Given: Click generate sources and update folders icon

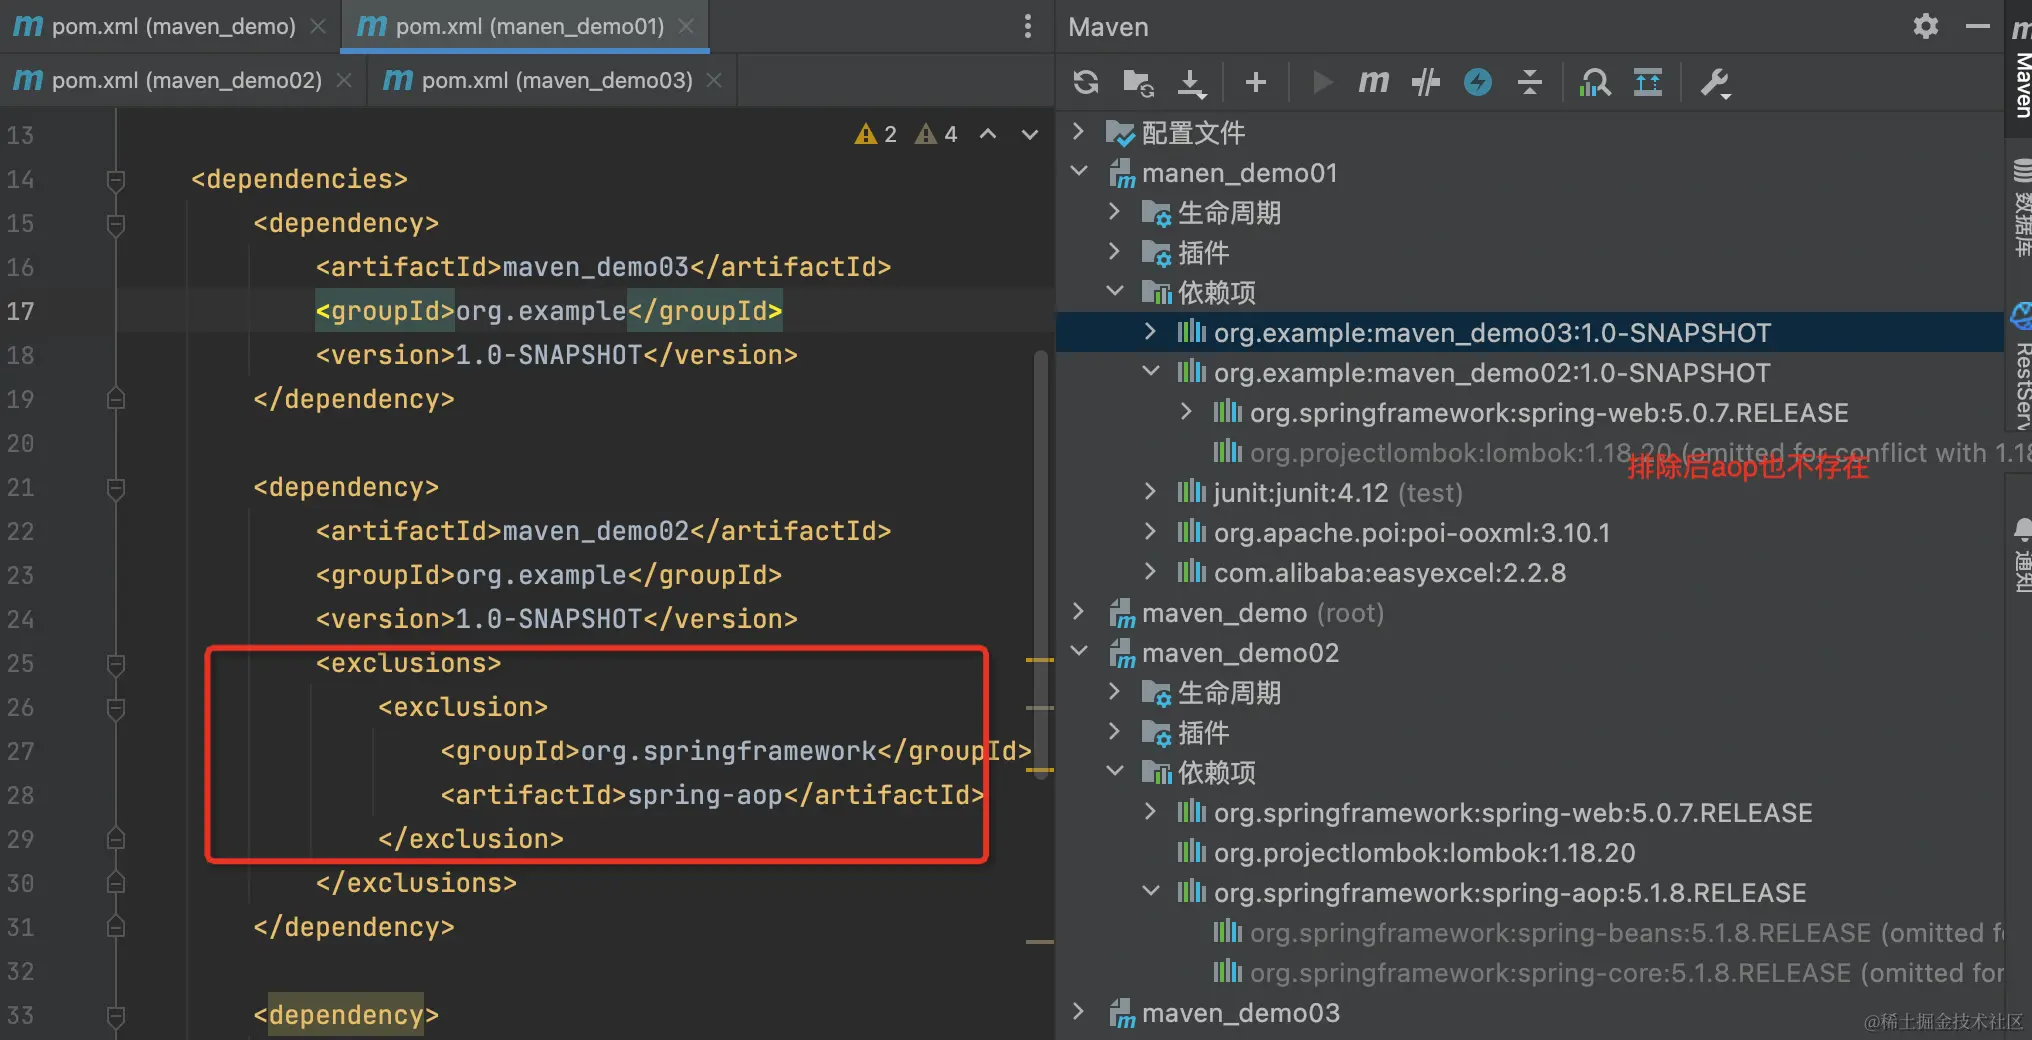Looking at the screenshot, I should [x=1138, y=82].
